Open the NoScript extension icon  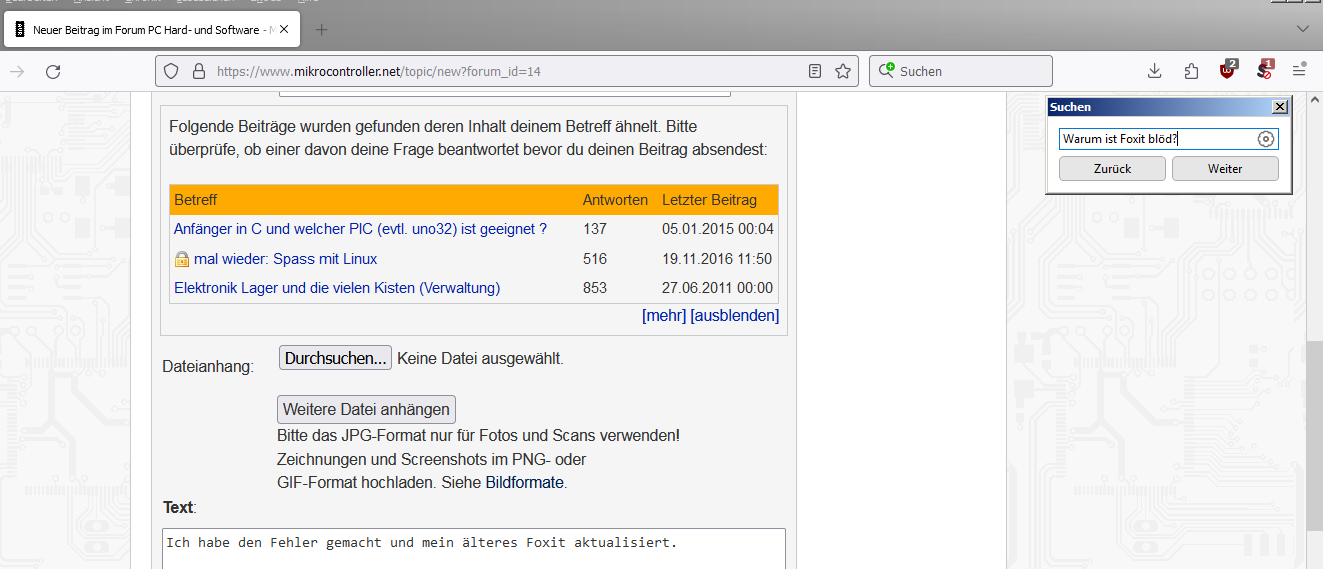(1265, 70)
